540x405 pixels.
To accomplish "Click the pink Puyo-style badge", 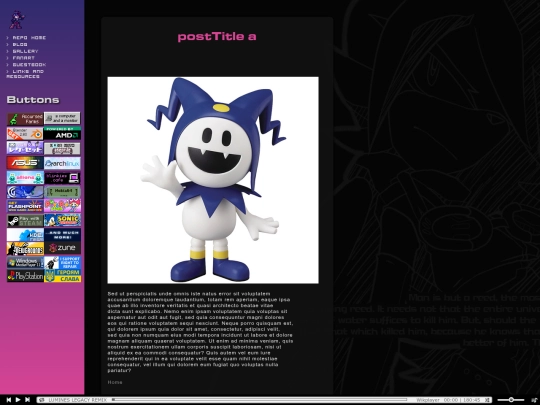I will 62,206.
